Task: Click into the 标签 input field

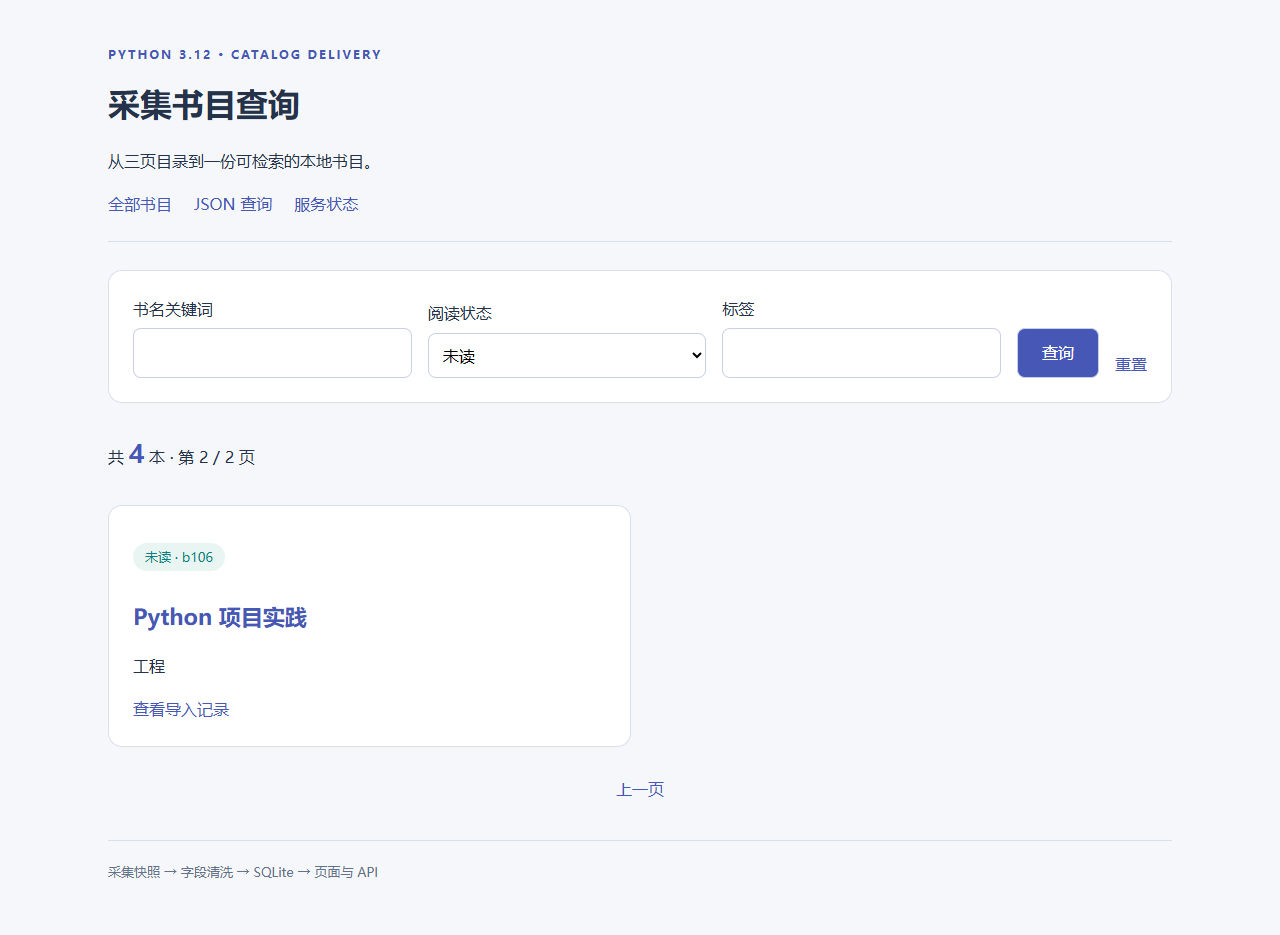Action: coord(861,353)
